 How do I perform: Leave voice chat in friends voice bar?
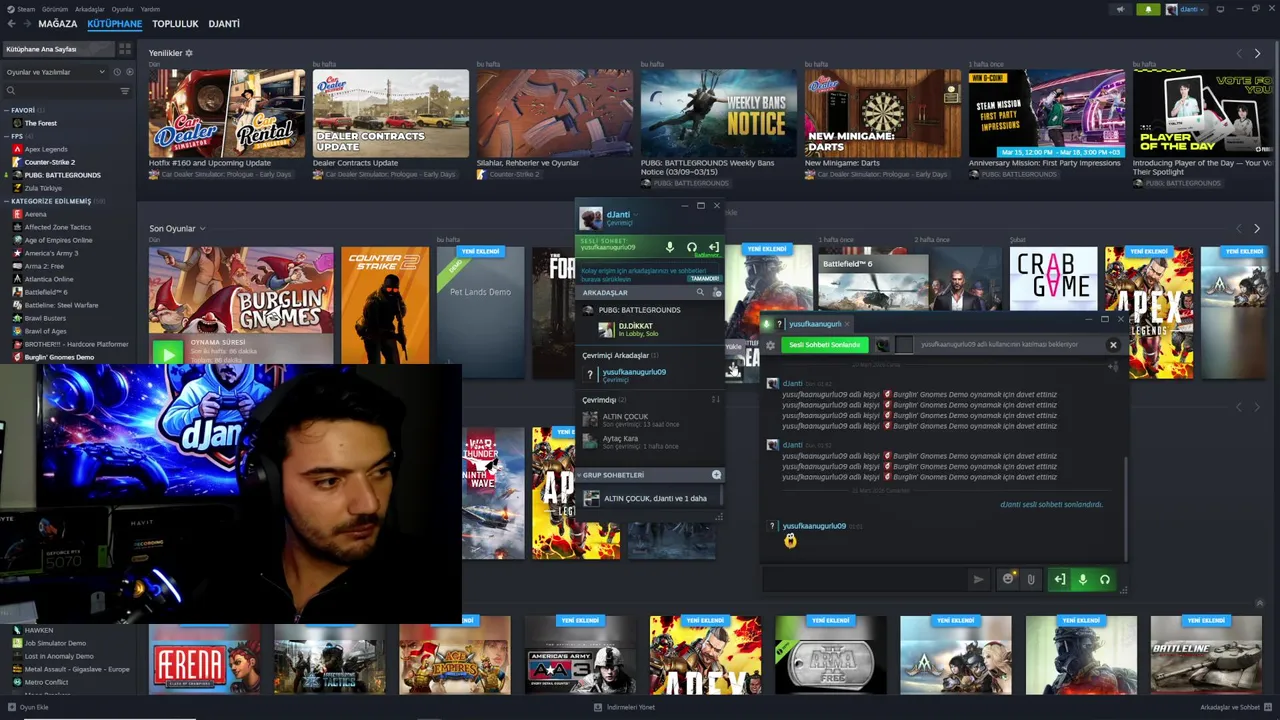713,247
